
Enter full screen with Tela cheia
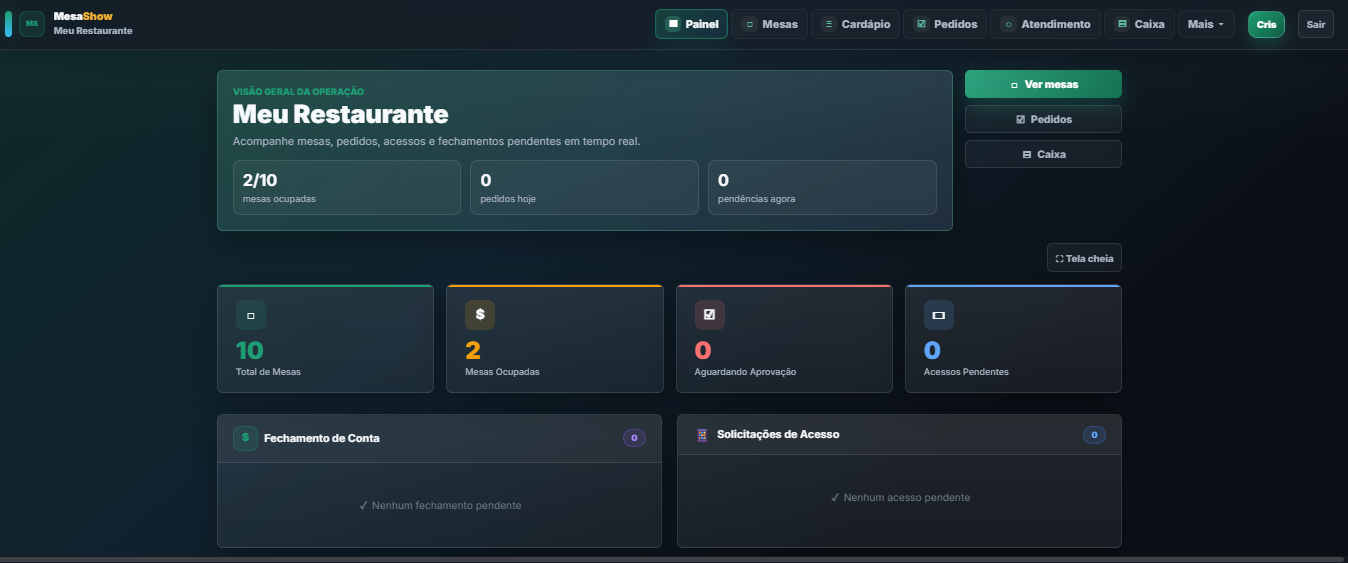coord(1084,258)
